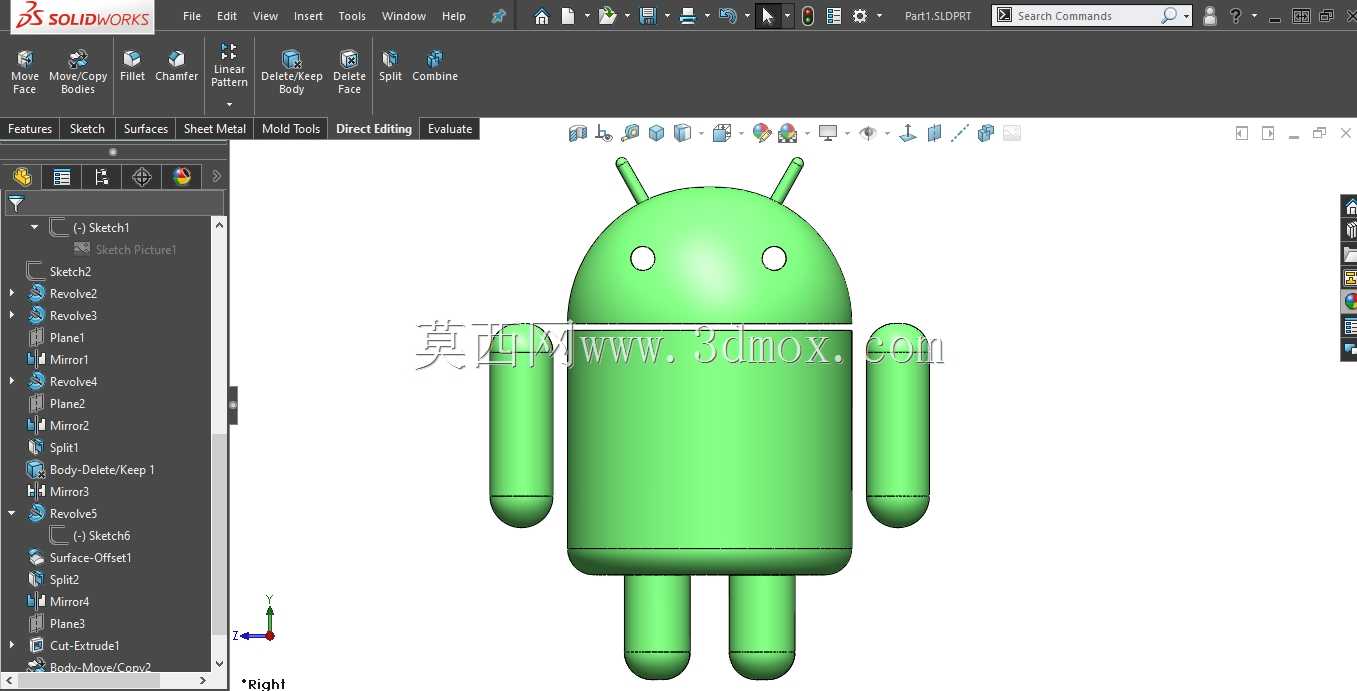Select the Delete Face tool
The width and height of the screenshot is (1357, 691).
click(349, 72)
